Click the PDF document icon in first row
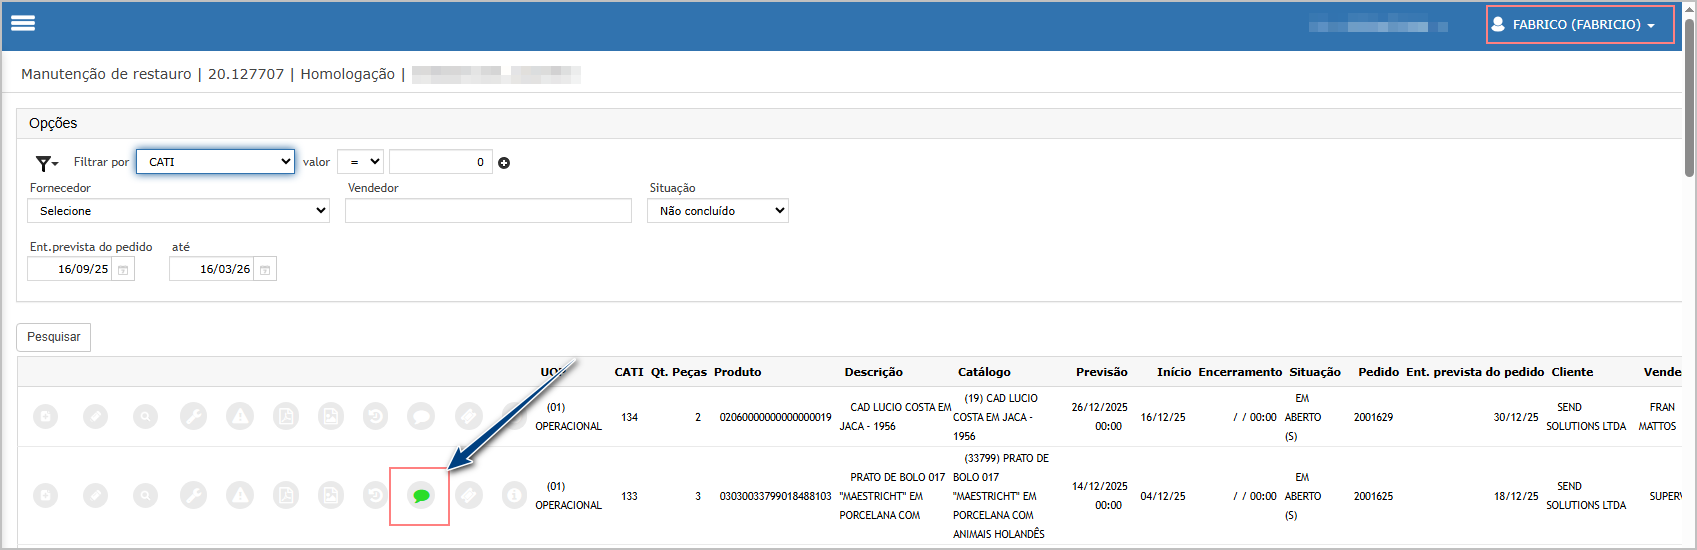The image size is (1697, 550). [286, 416]
